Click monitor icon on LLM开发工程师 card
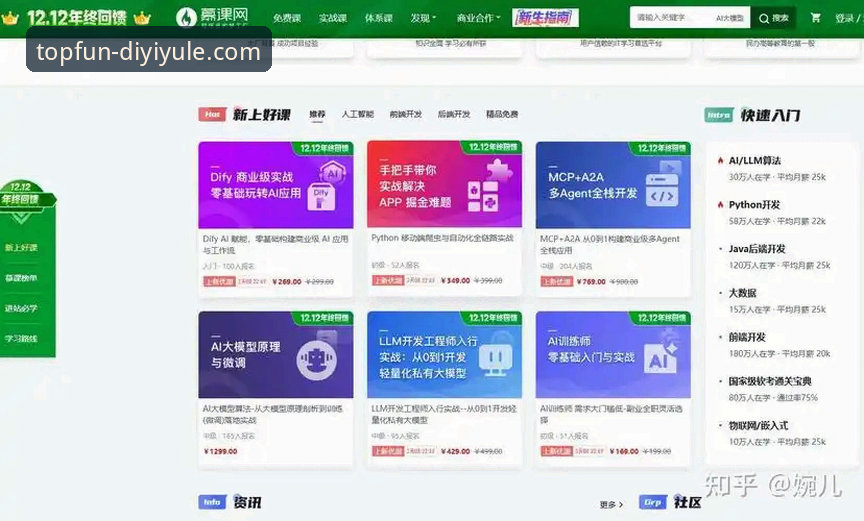This screenshot has width=864, height=521. point(495,358)
